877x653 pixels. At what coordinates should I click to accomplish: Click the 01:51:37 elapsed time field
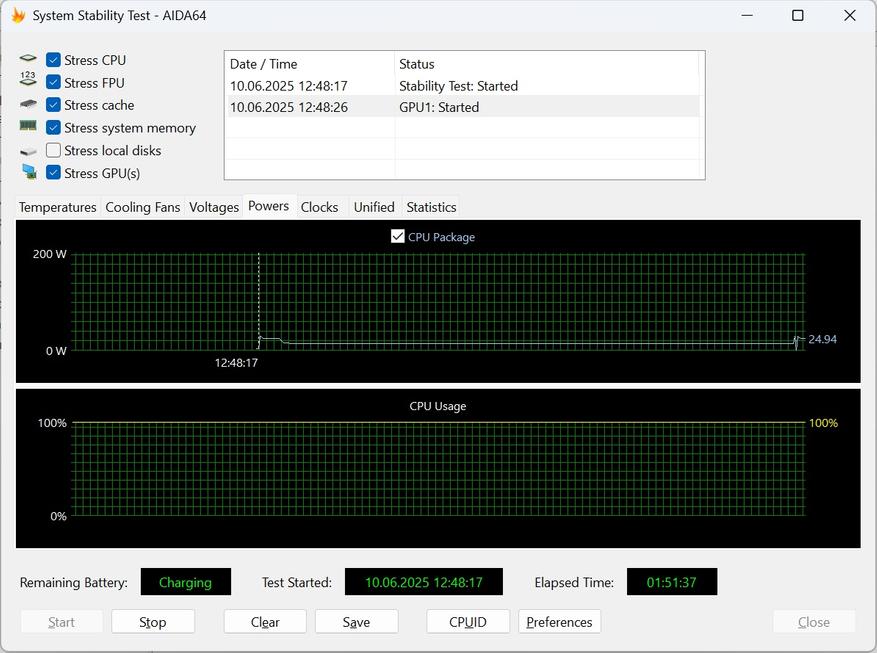click(672, 582)
